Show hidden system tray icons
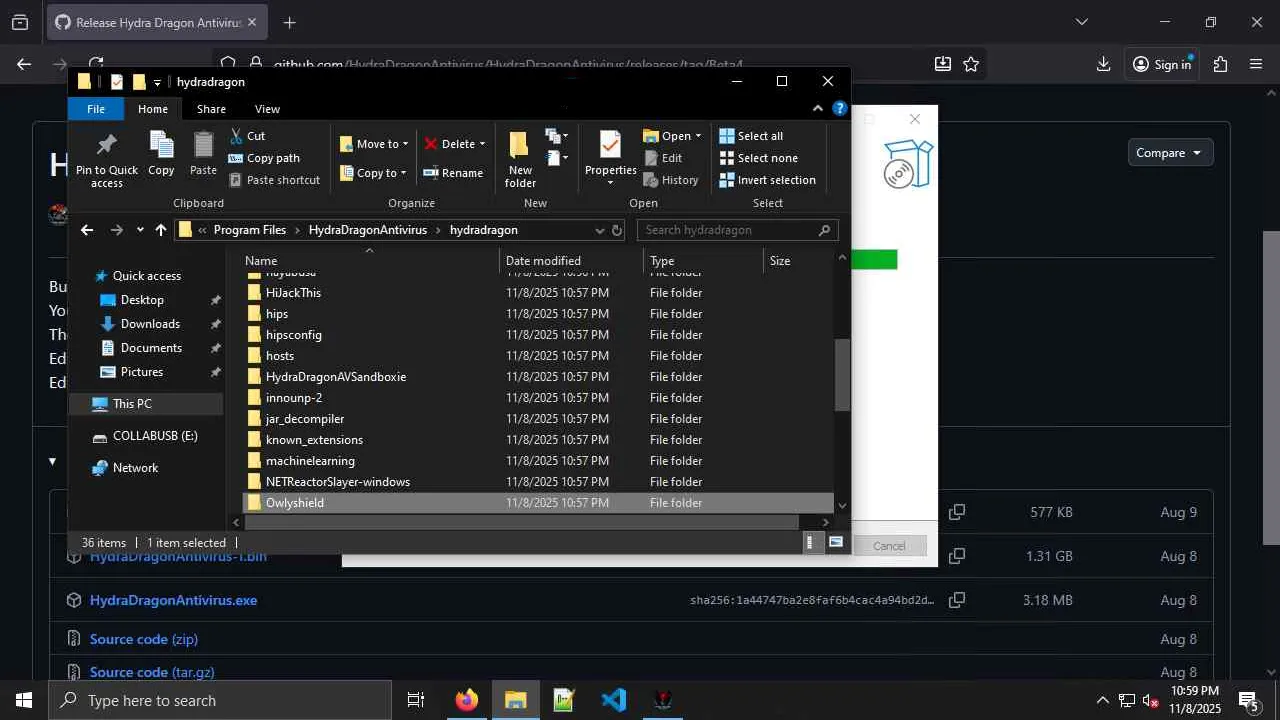Viewport: 1280px width, 720px height. click(1103, 700)
